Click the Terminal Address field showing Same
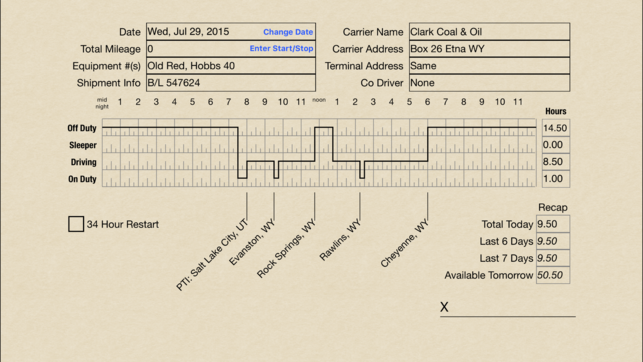643x362 pixels. pyautogui.click(x=489, y=66)
